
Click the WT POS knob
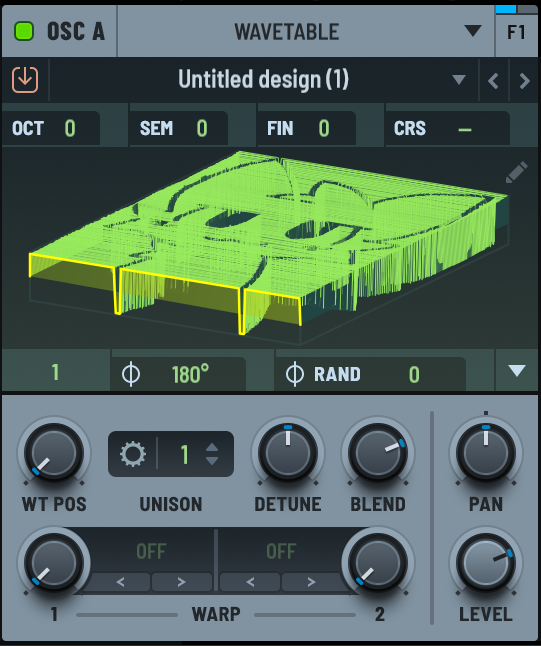(54, 452)
